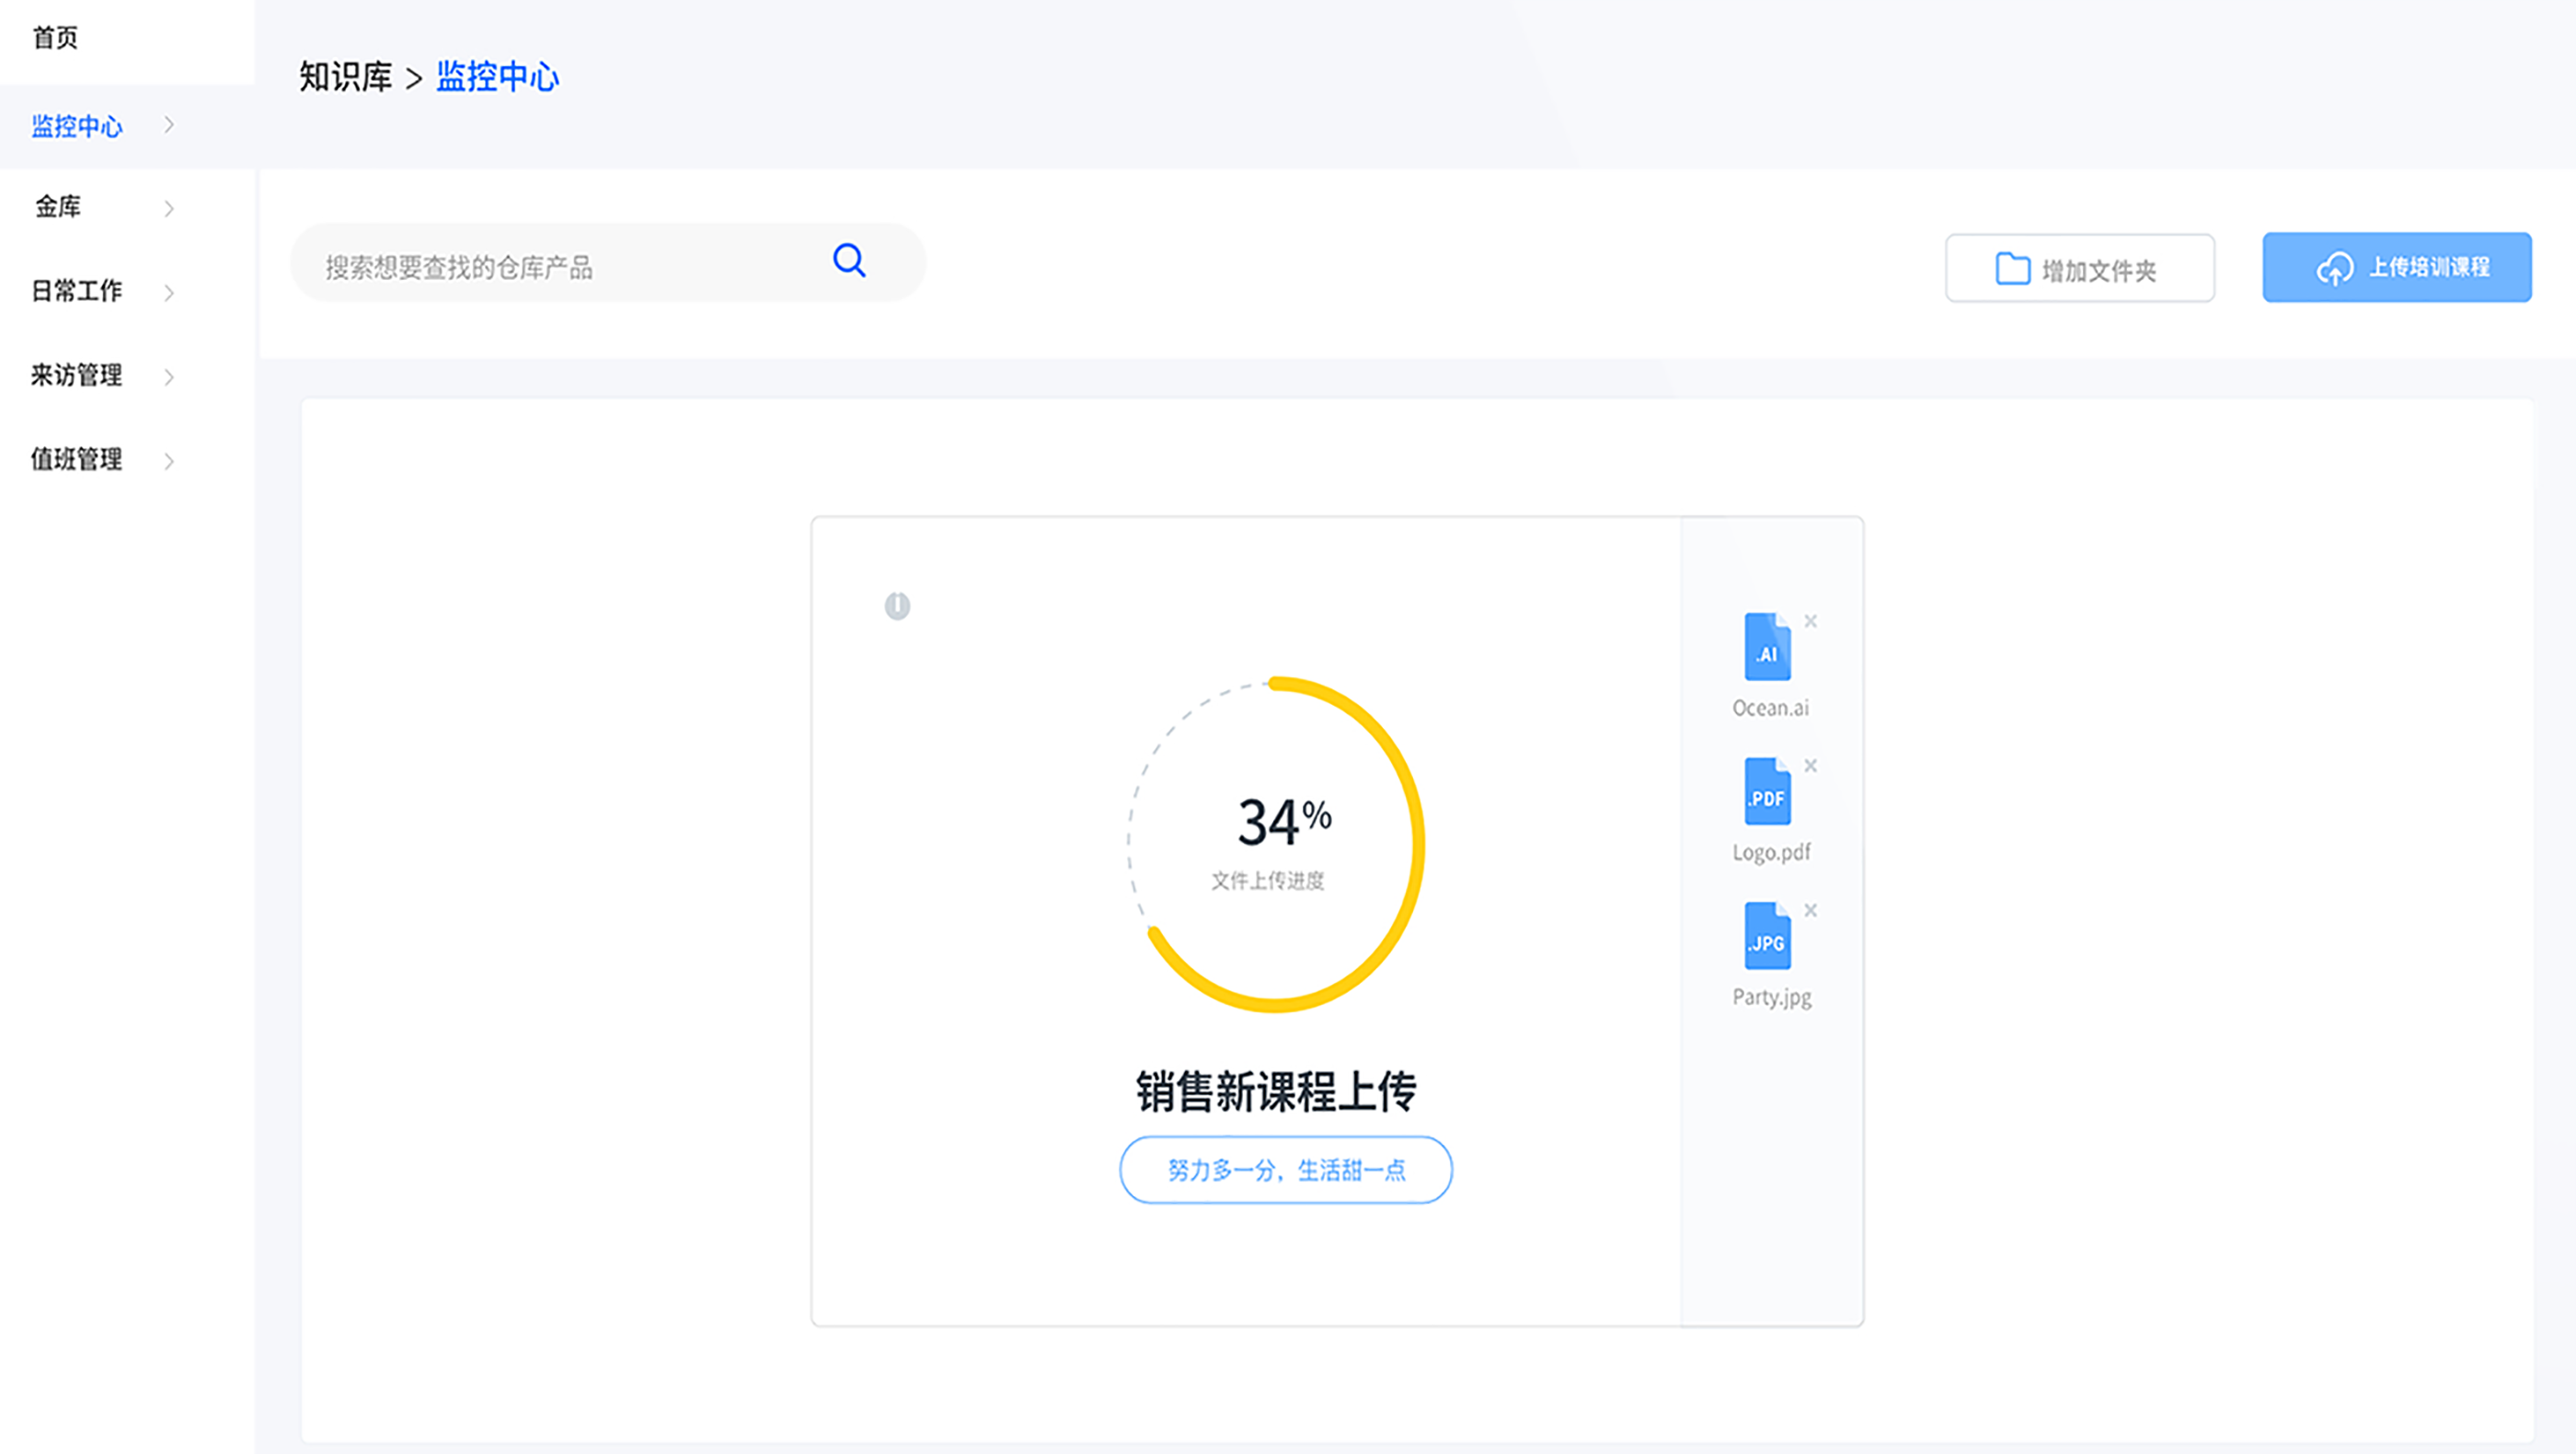Select 值班管理 in the sidebar
The height and width of the screenshot is (1454, 2576).
tap(77, 459)
